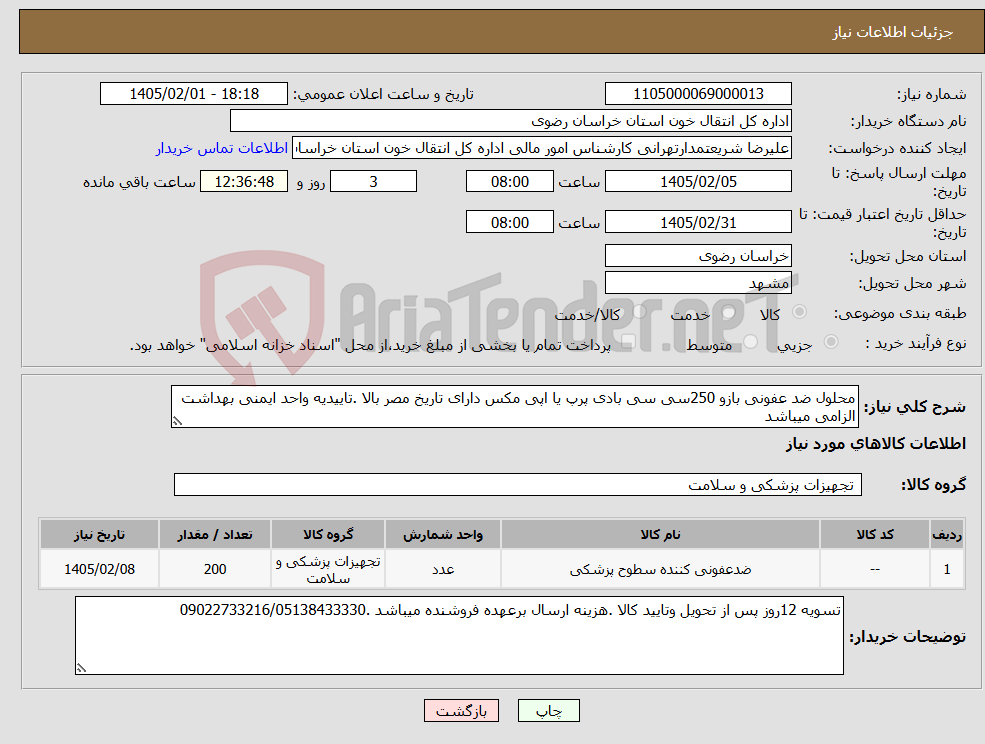Click resize handle of buyer notes box
The height and width of the screenshot is (744, 985).
coord(81,668)
